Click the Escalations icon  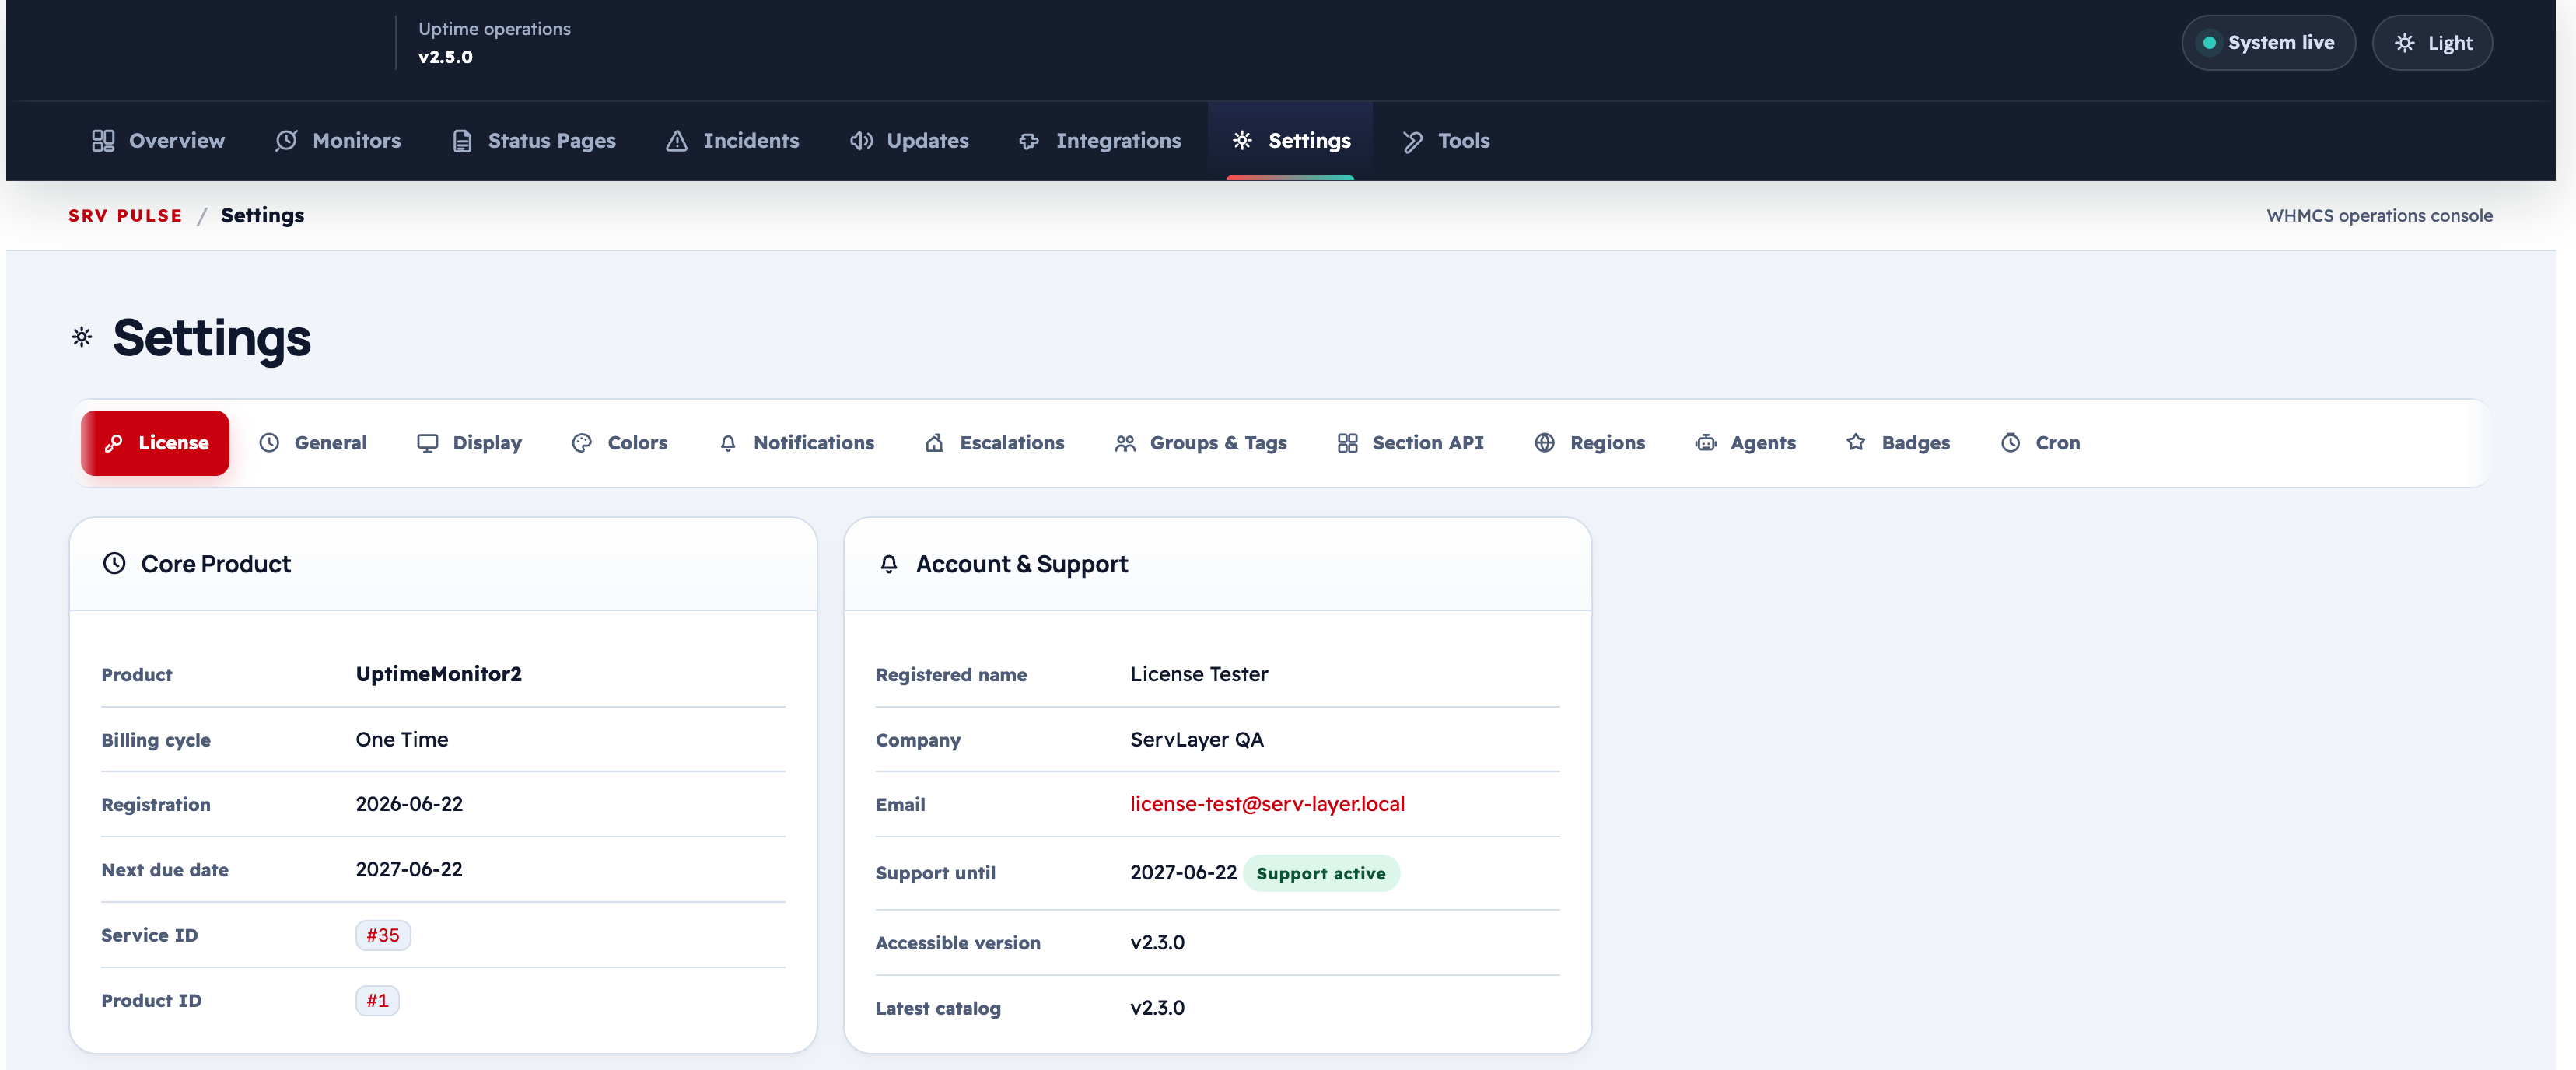tap(934, 443)
